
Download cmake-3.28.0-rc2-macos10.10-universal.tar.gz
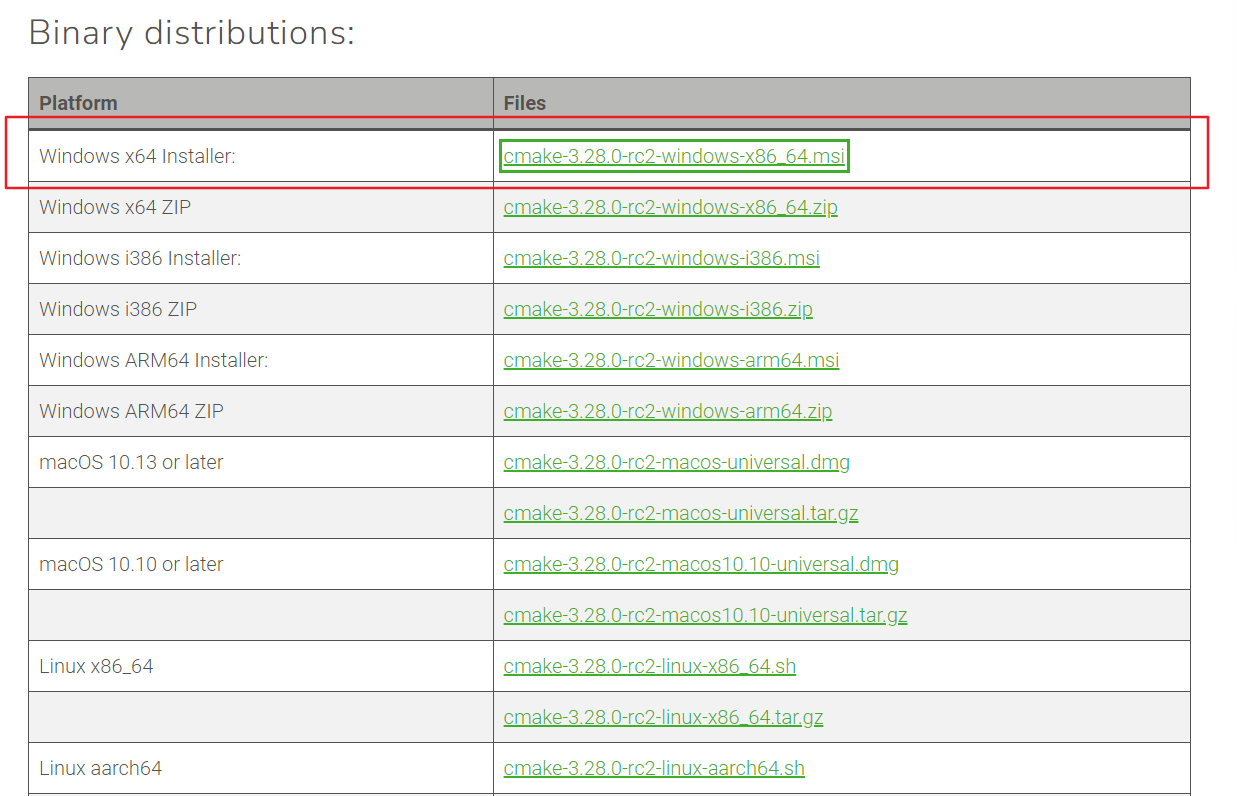[705, 615]
